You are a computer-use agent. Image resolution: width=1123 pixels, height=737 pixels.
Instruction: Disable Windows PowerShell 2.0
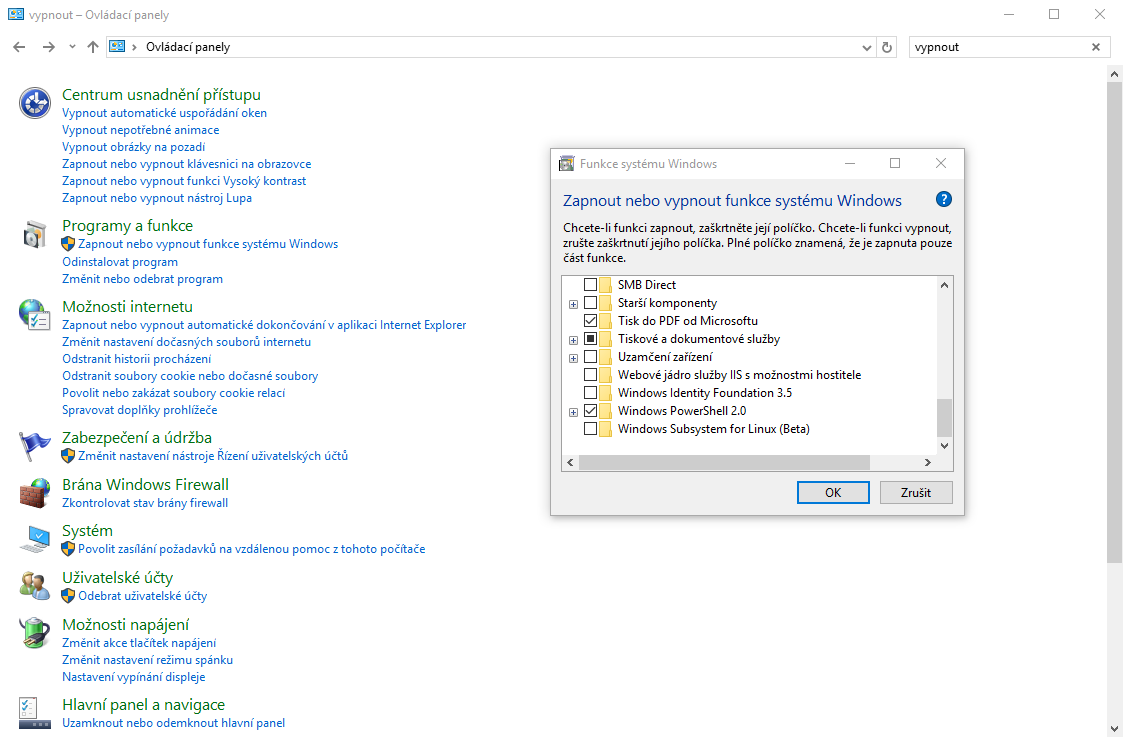click(x=590, y=410)
